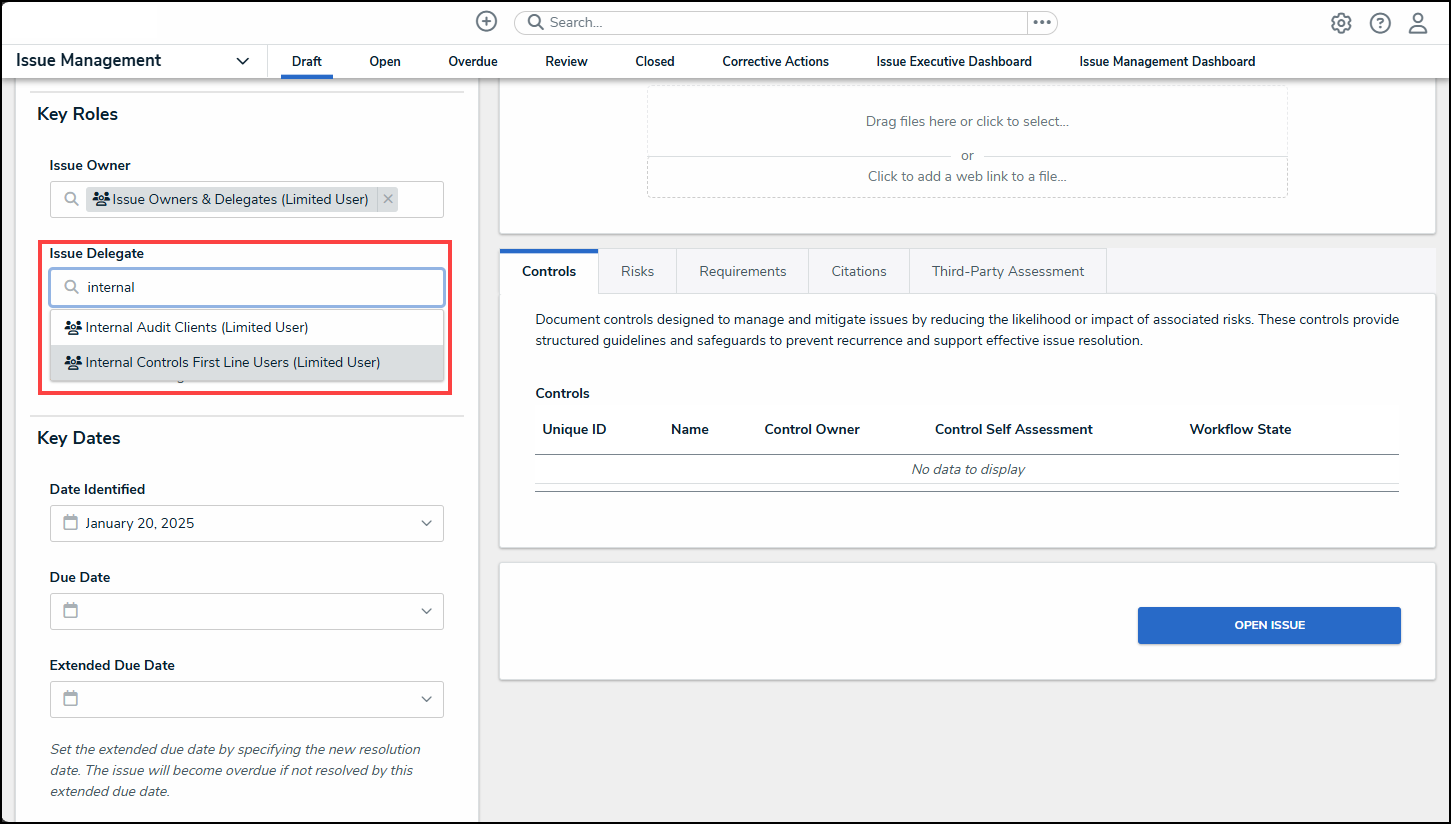Open the Corrective Actions tab
The width and height of the screenshot is (1451, 824).
(x=775, y=61)
